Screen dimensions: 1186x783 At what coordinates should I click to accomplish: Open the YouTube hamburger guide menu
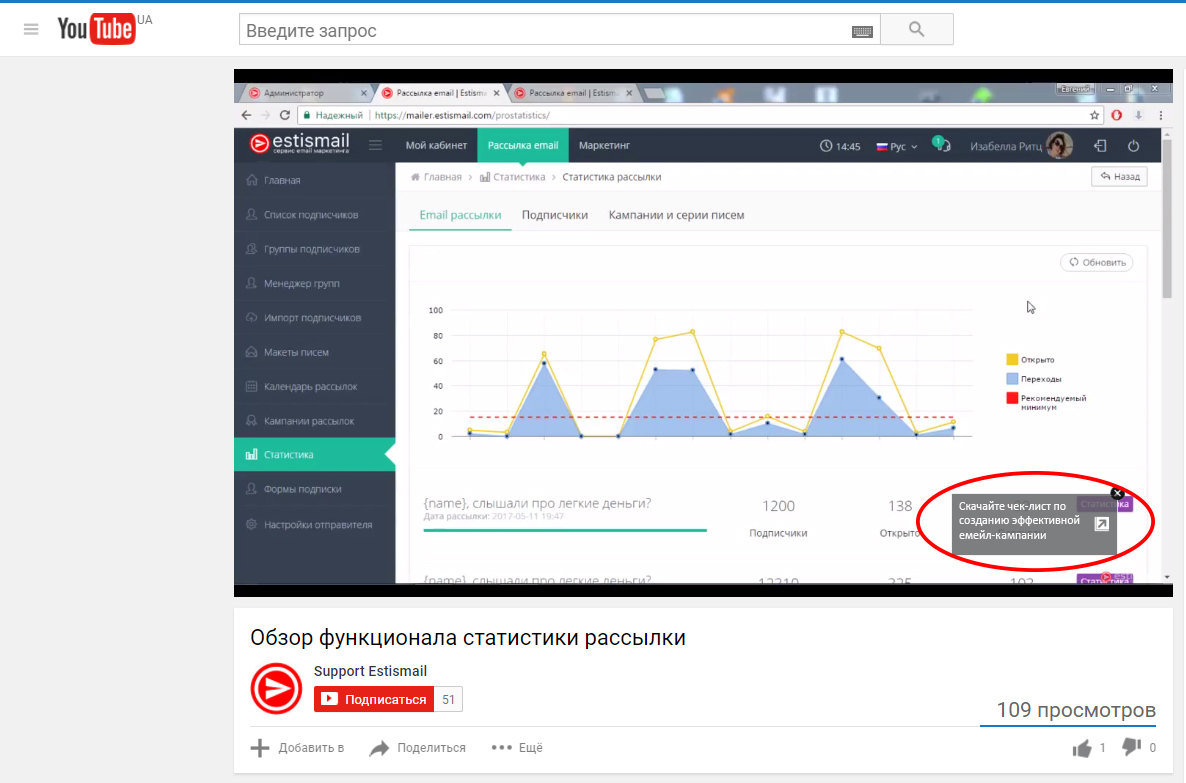(x=31, y=30)
